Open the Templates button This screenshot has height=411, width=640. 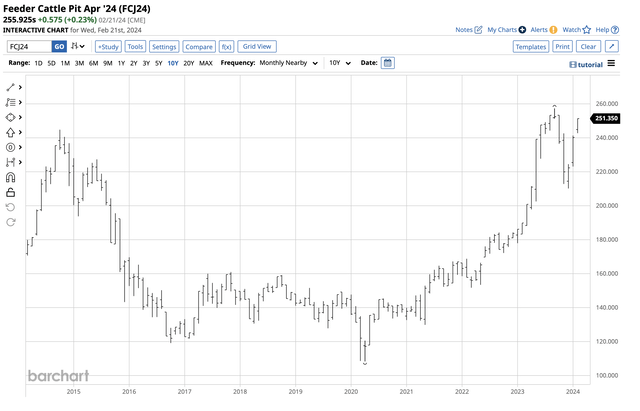(531, 47)
